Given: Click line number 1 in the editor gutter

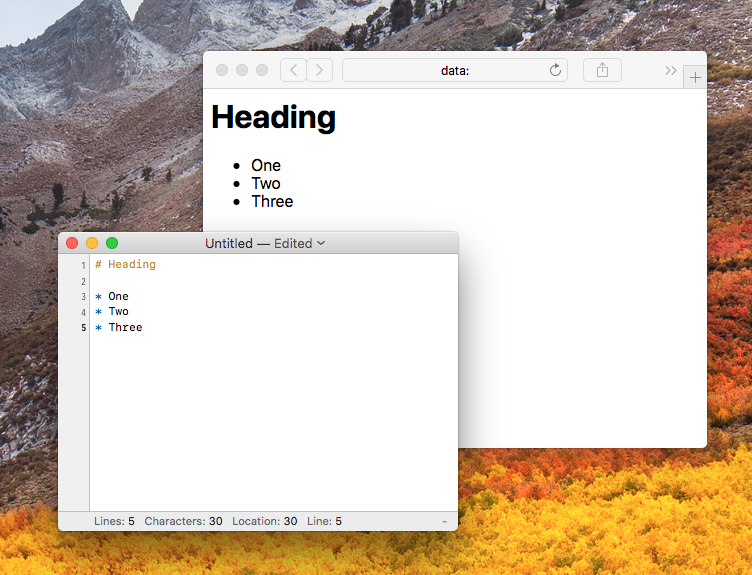Looking at the screenshot, I should tap(83, 265).
